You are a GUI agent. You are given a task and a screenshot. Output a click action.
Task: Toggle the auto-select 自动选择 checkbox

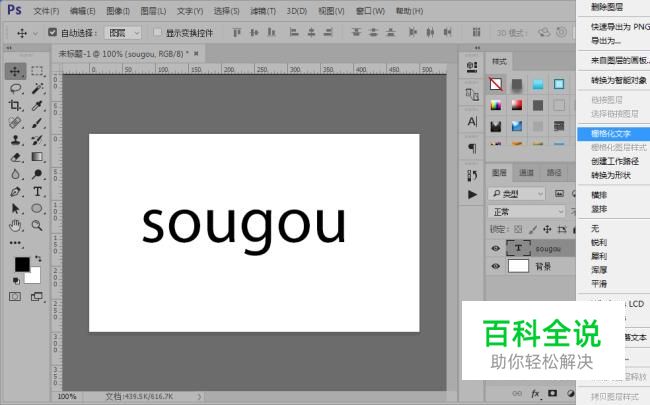[x=52, y=32]
